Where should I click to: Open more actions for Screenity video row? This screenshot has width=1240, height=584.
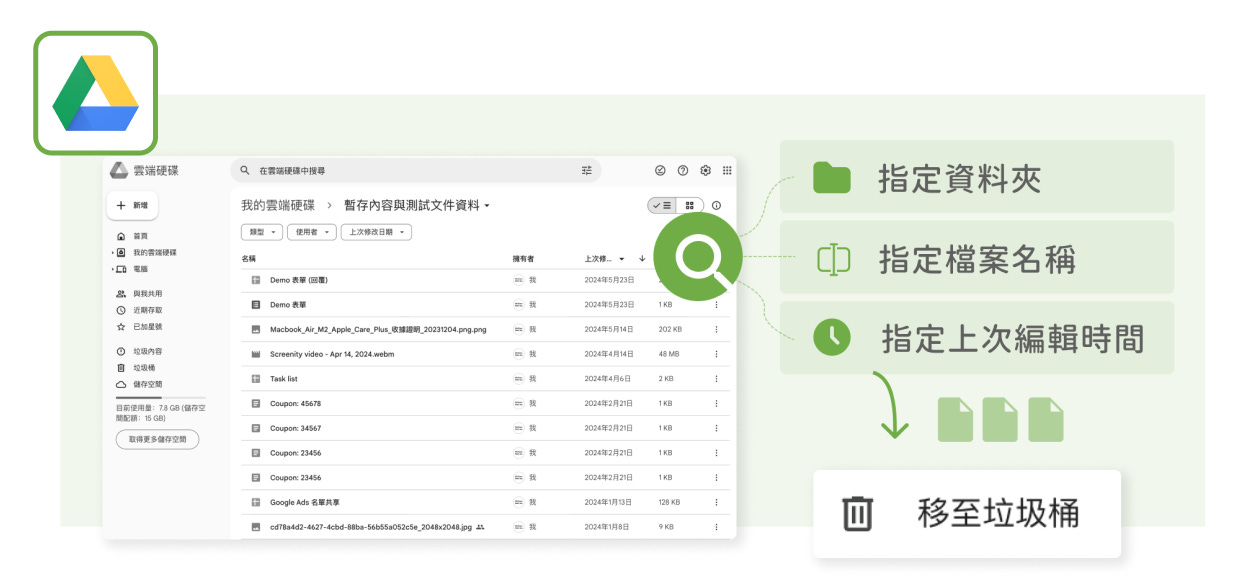tap(716, 354)
